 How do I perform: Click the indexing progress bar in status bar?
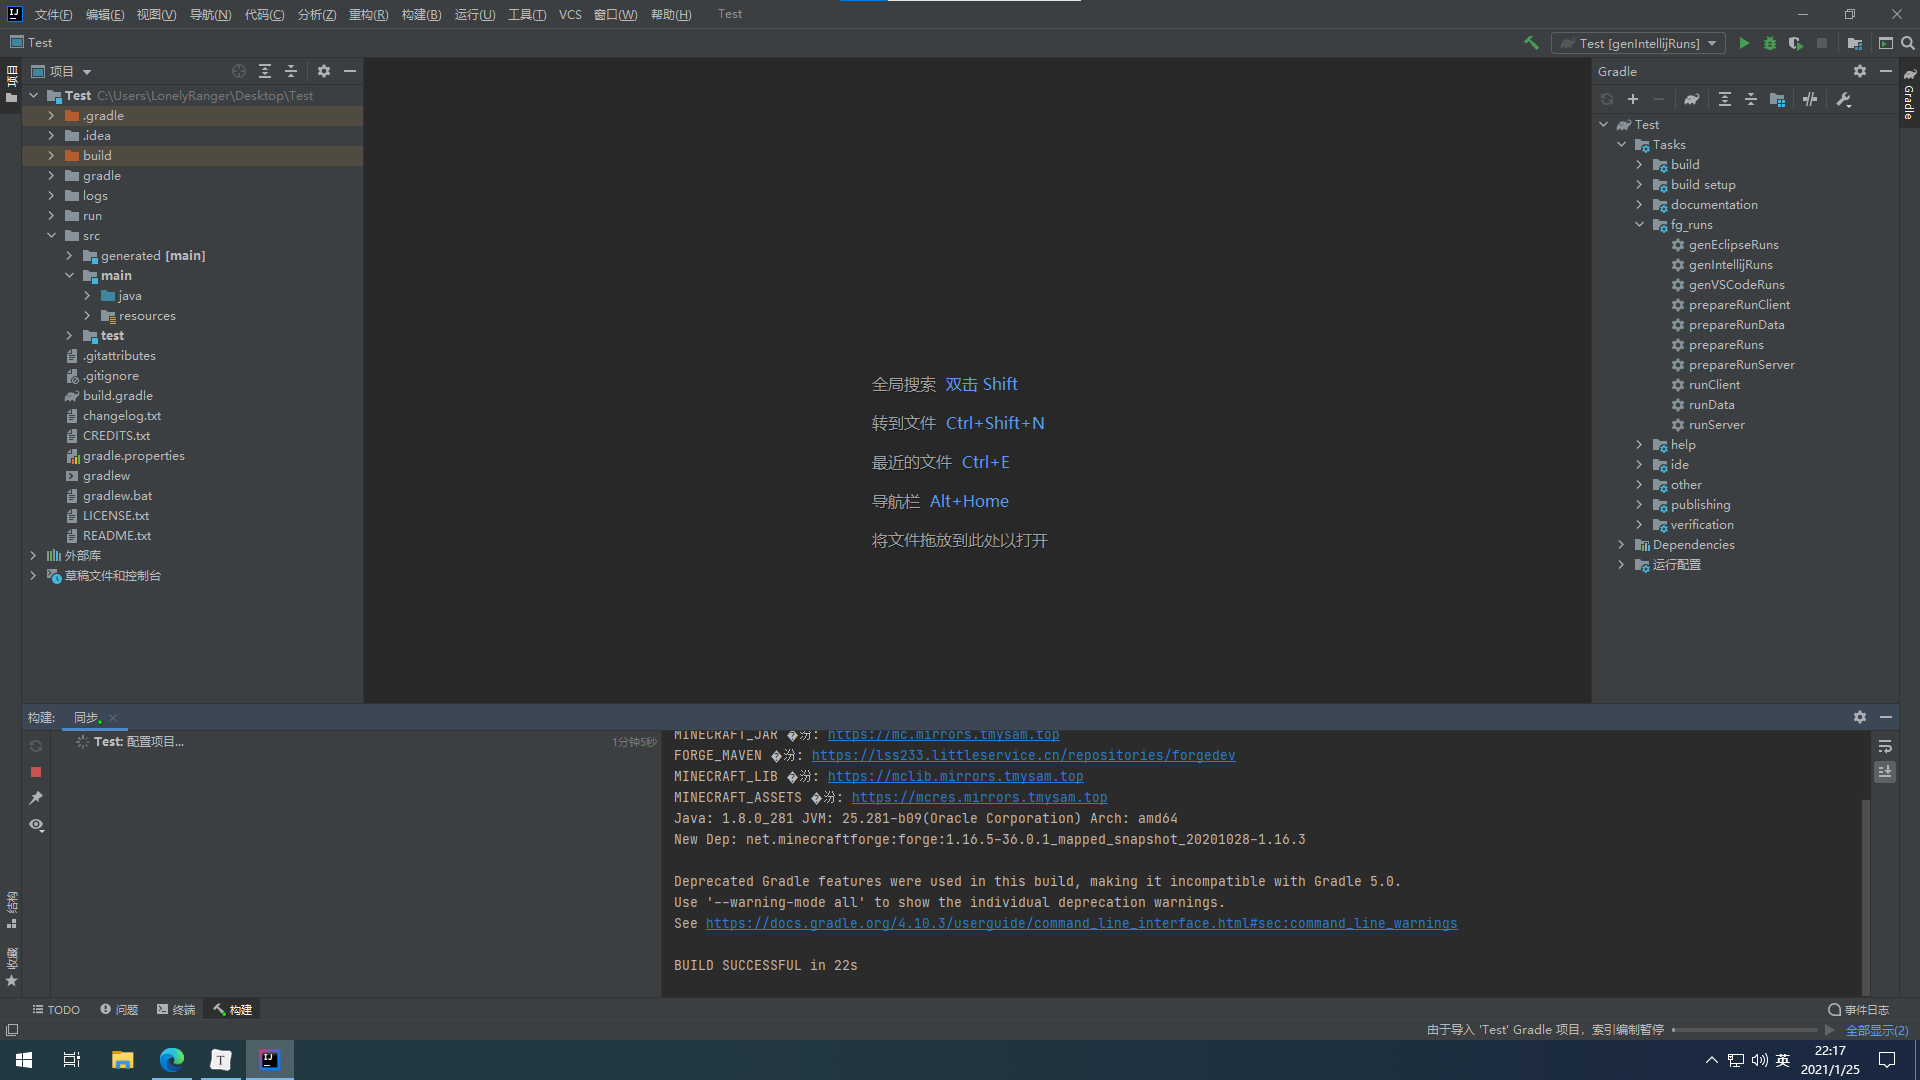point(1744,1030)
